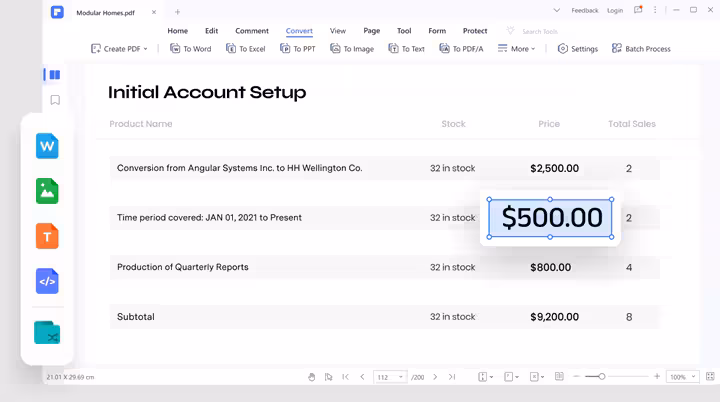Click the Production of Quarterly Reports row text
Screen dimensions: 720x402
point(183,267)
